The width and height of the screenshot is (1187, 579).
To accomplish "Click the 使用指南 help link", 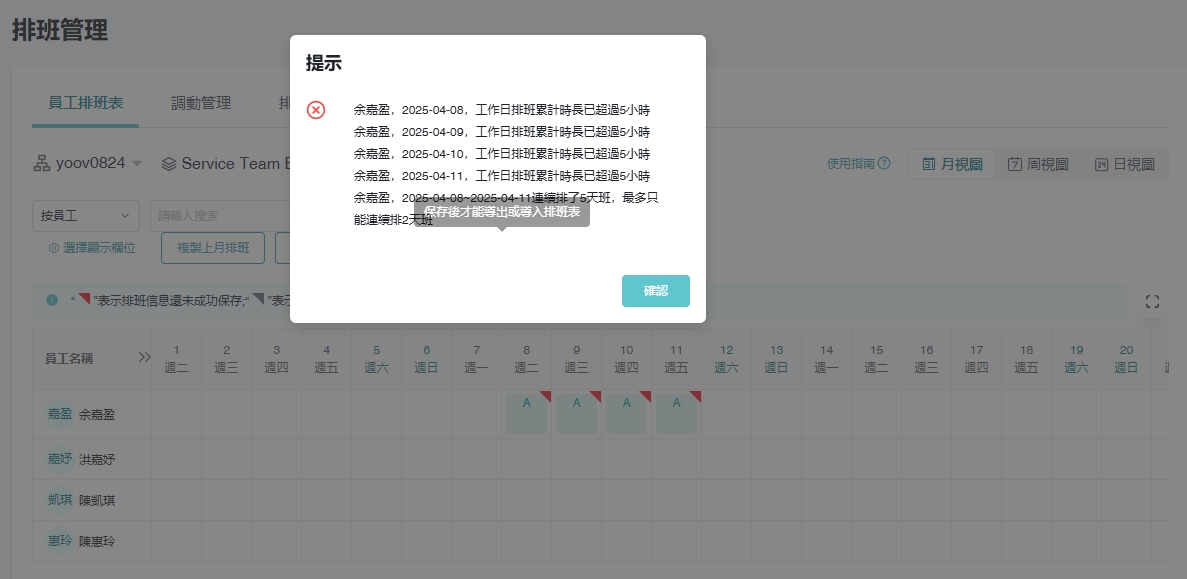I will coord(858,164).
